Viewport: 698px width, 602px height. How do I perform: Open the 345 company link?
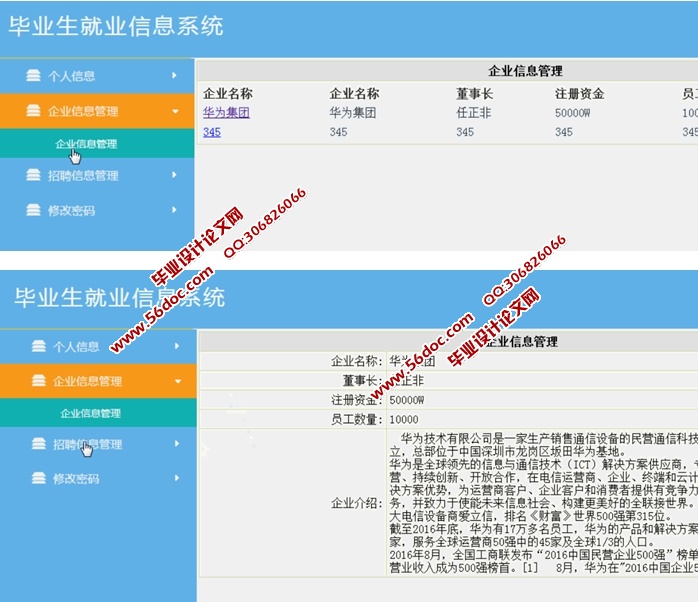pos(212,132)
